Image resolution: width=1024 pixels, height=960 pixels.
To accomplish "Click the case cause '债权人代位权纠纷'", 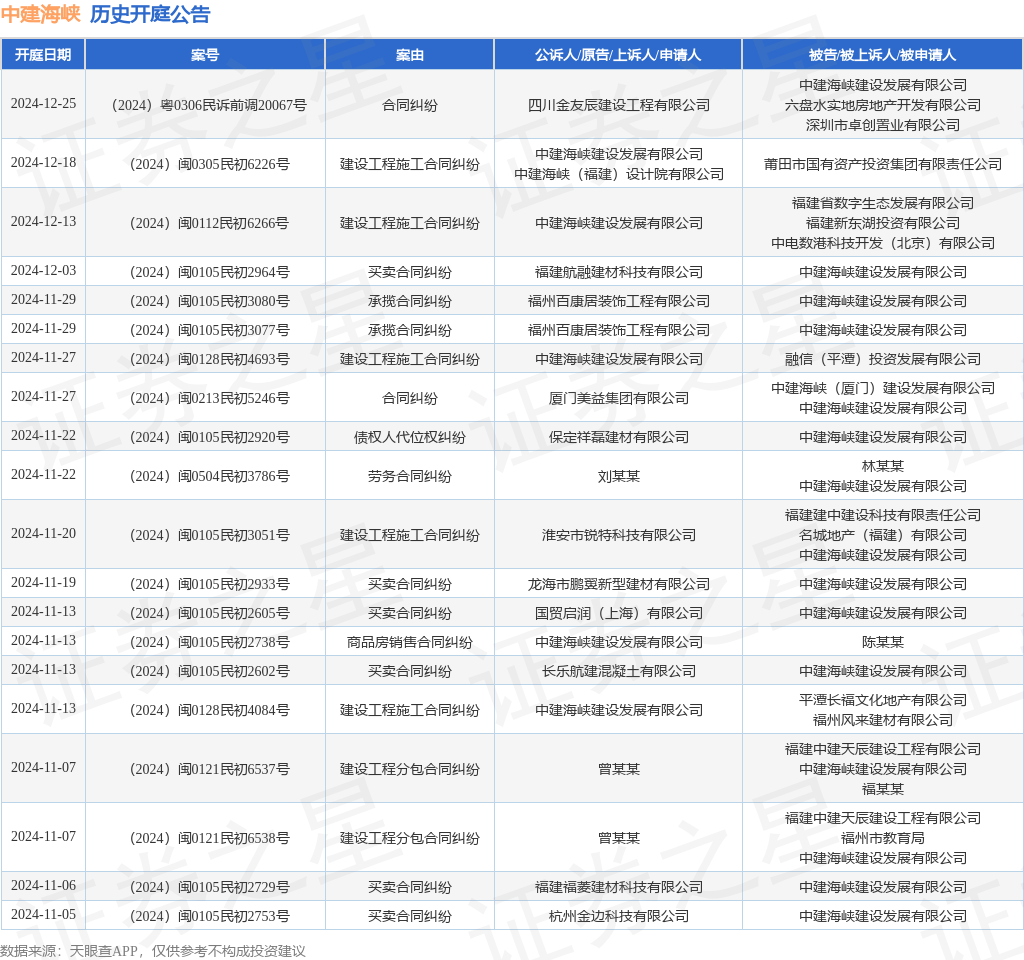I will point(409,437).
